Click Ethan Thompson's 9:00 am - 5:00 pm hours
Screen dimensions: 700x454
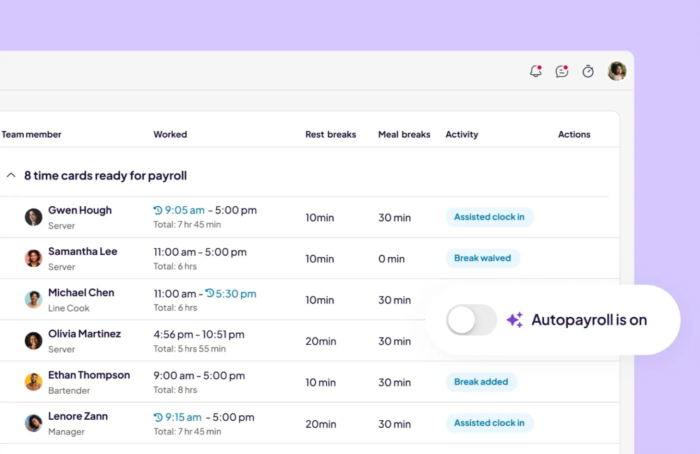tap(199, 375)
